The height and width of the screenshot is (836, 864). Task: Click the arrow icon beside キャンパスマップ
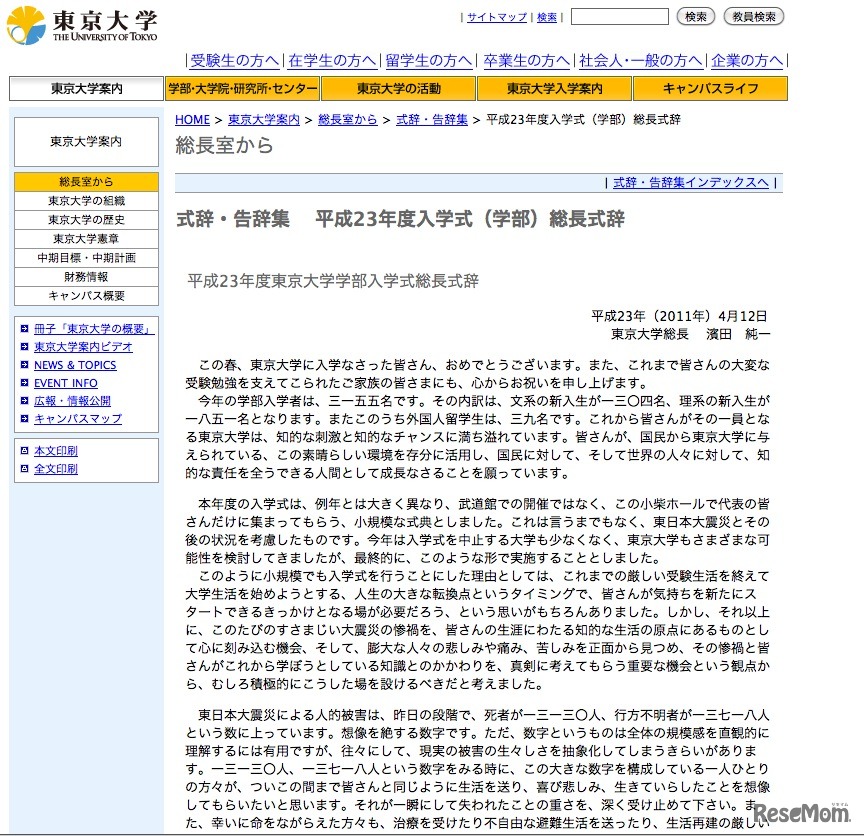[23, 419]
